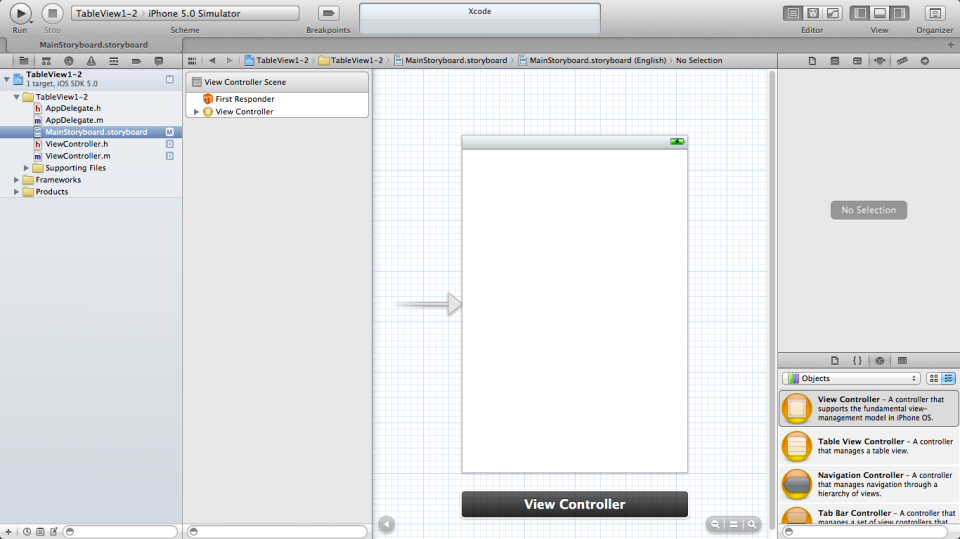Collapse the TableView1-2 project root
This screenshot has width=960, height=539.
[x=7, y=79]
